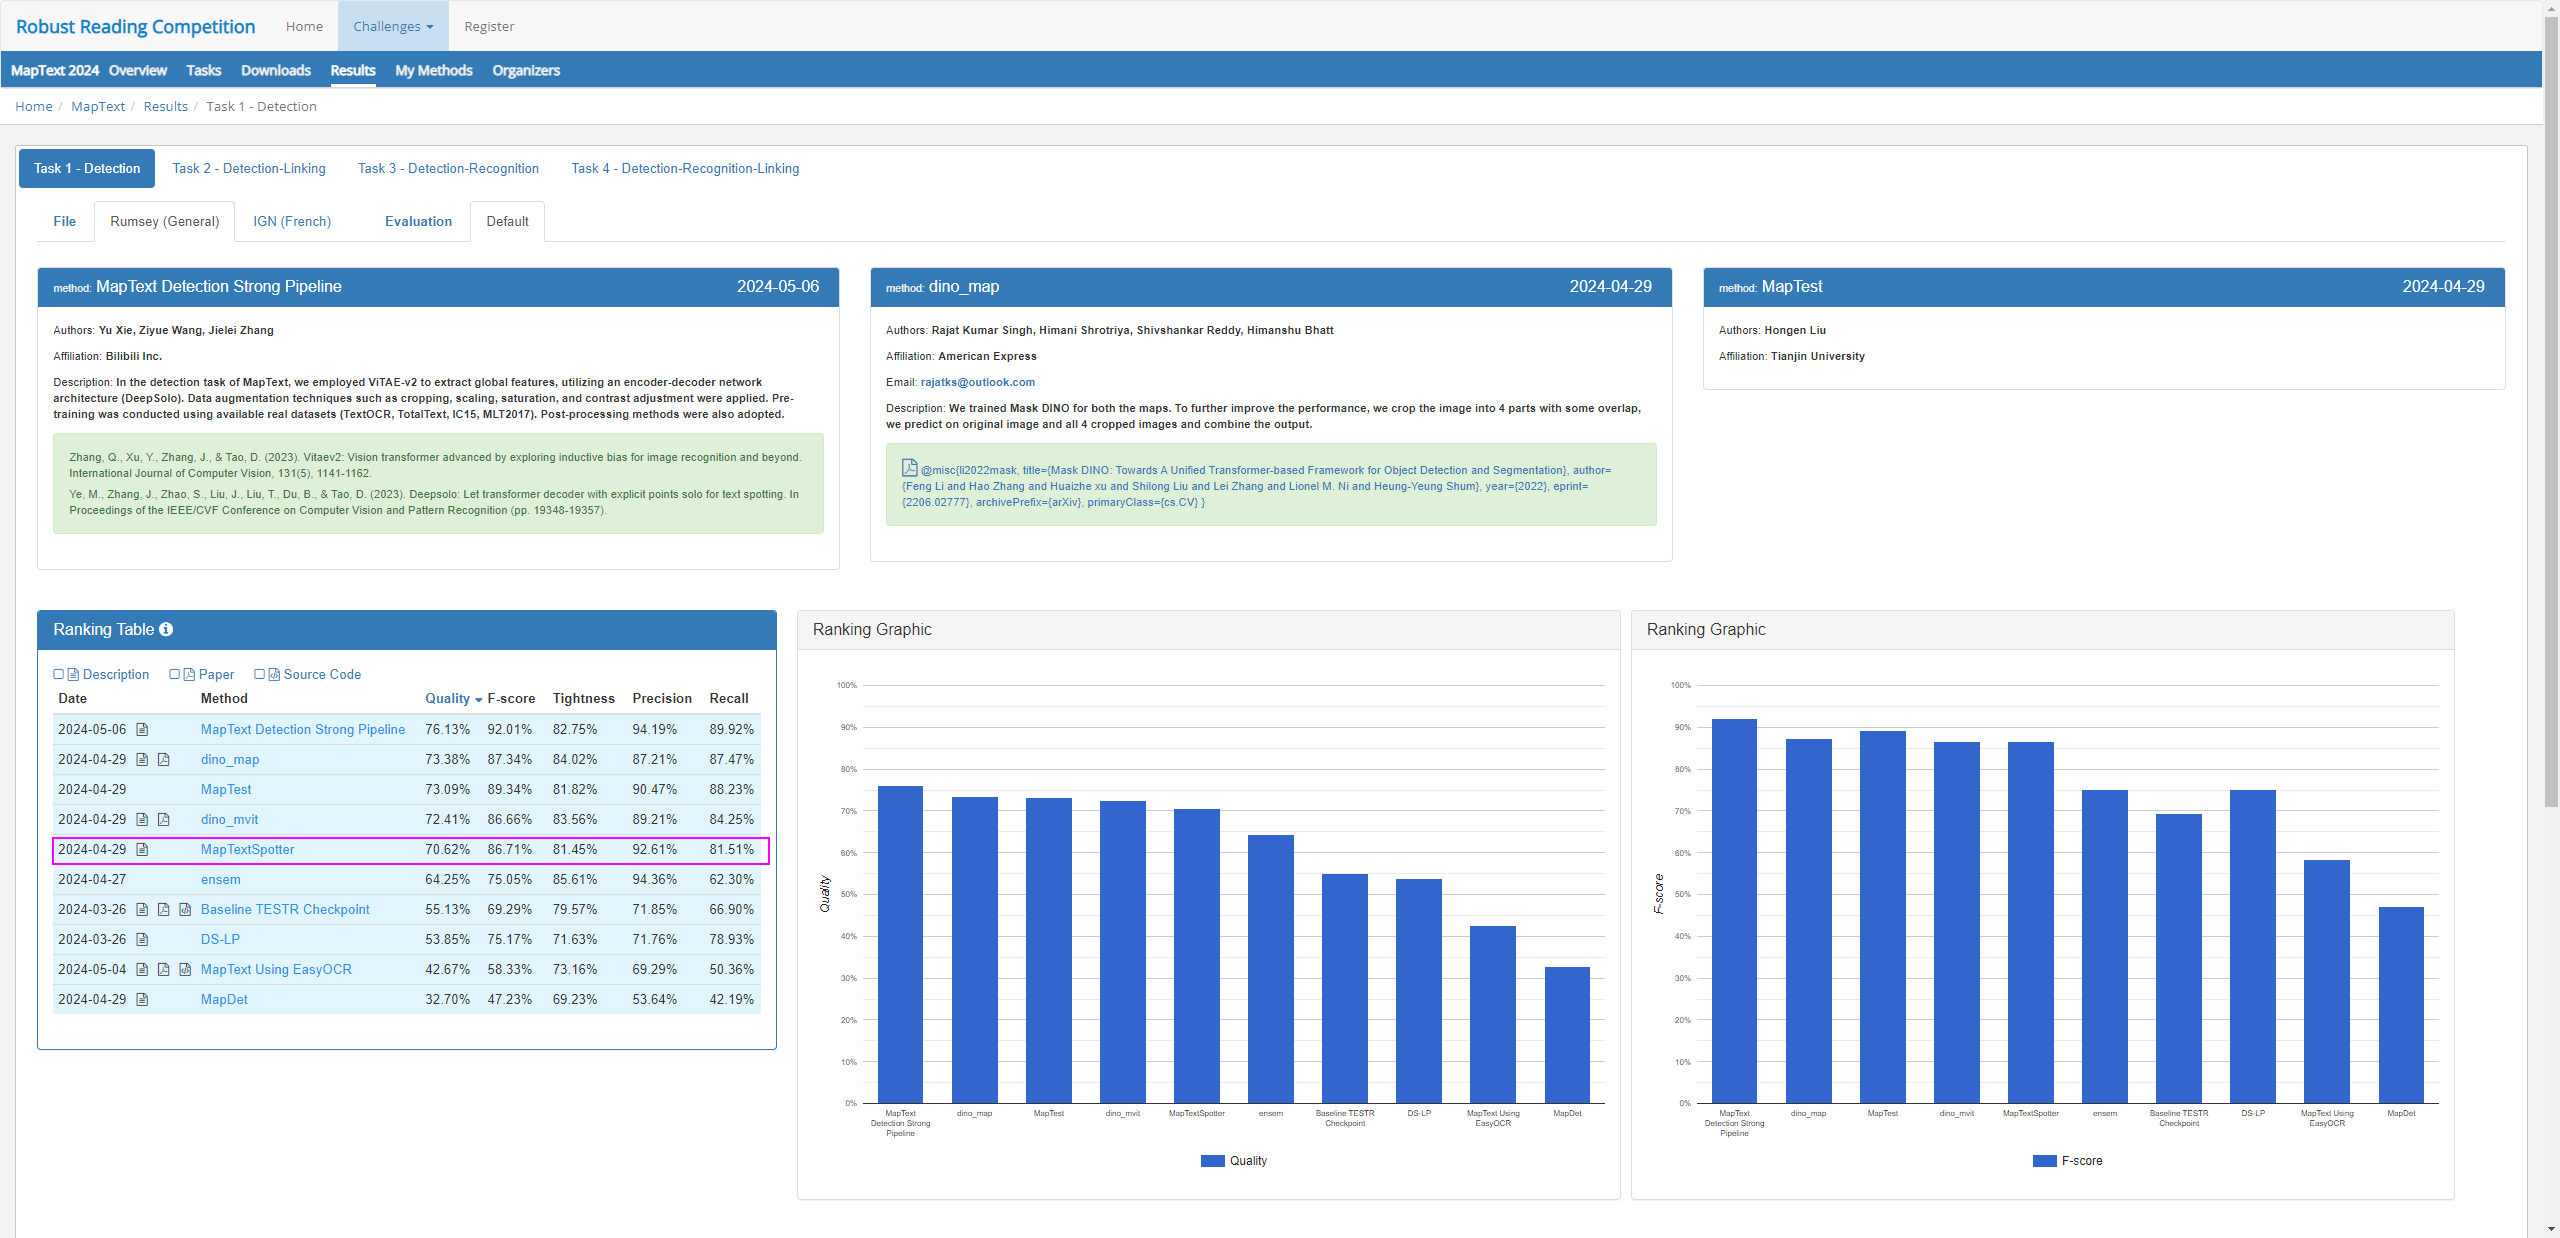Image resolution: width=2560 pixels, height=1238 pixels.
Task: Open the PDF icon in dino_map citation box
Action: point(910,468)
